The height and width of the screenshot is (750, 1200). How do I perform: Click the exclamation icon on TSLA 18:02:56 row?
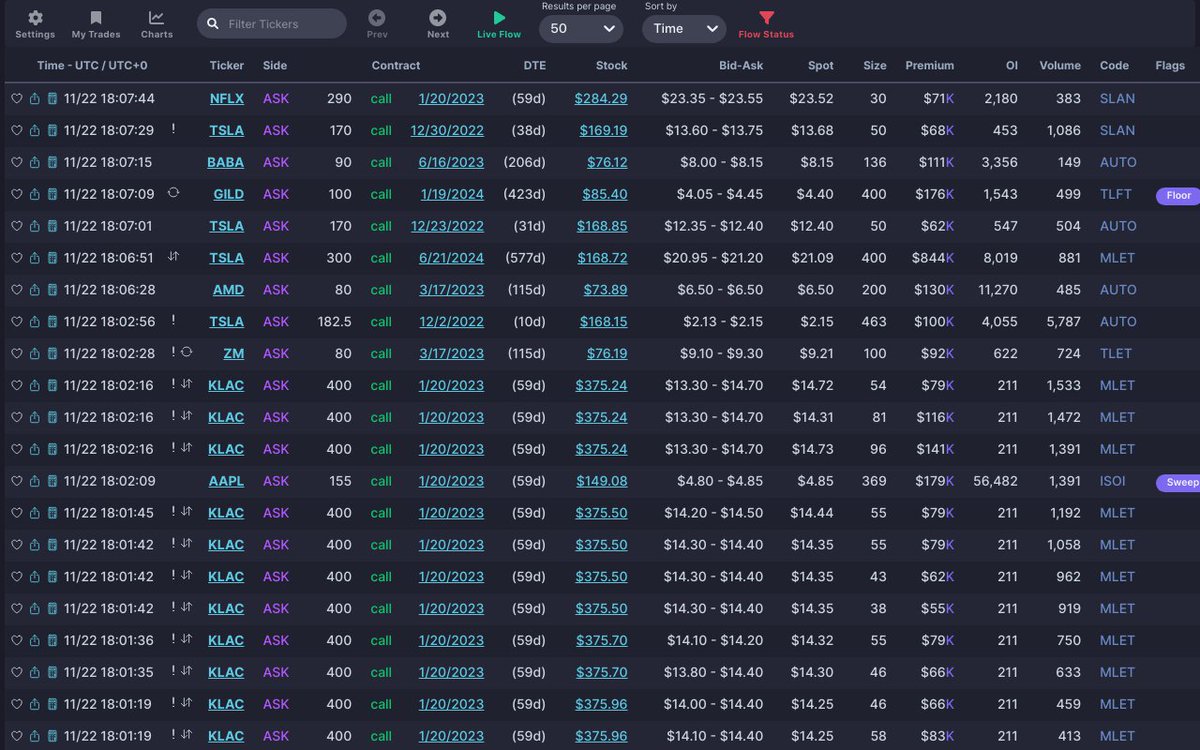pyautogui.click(x=174, y=321)
